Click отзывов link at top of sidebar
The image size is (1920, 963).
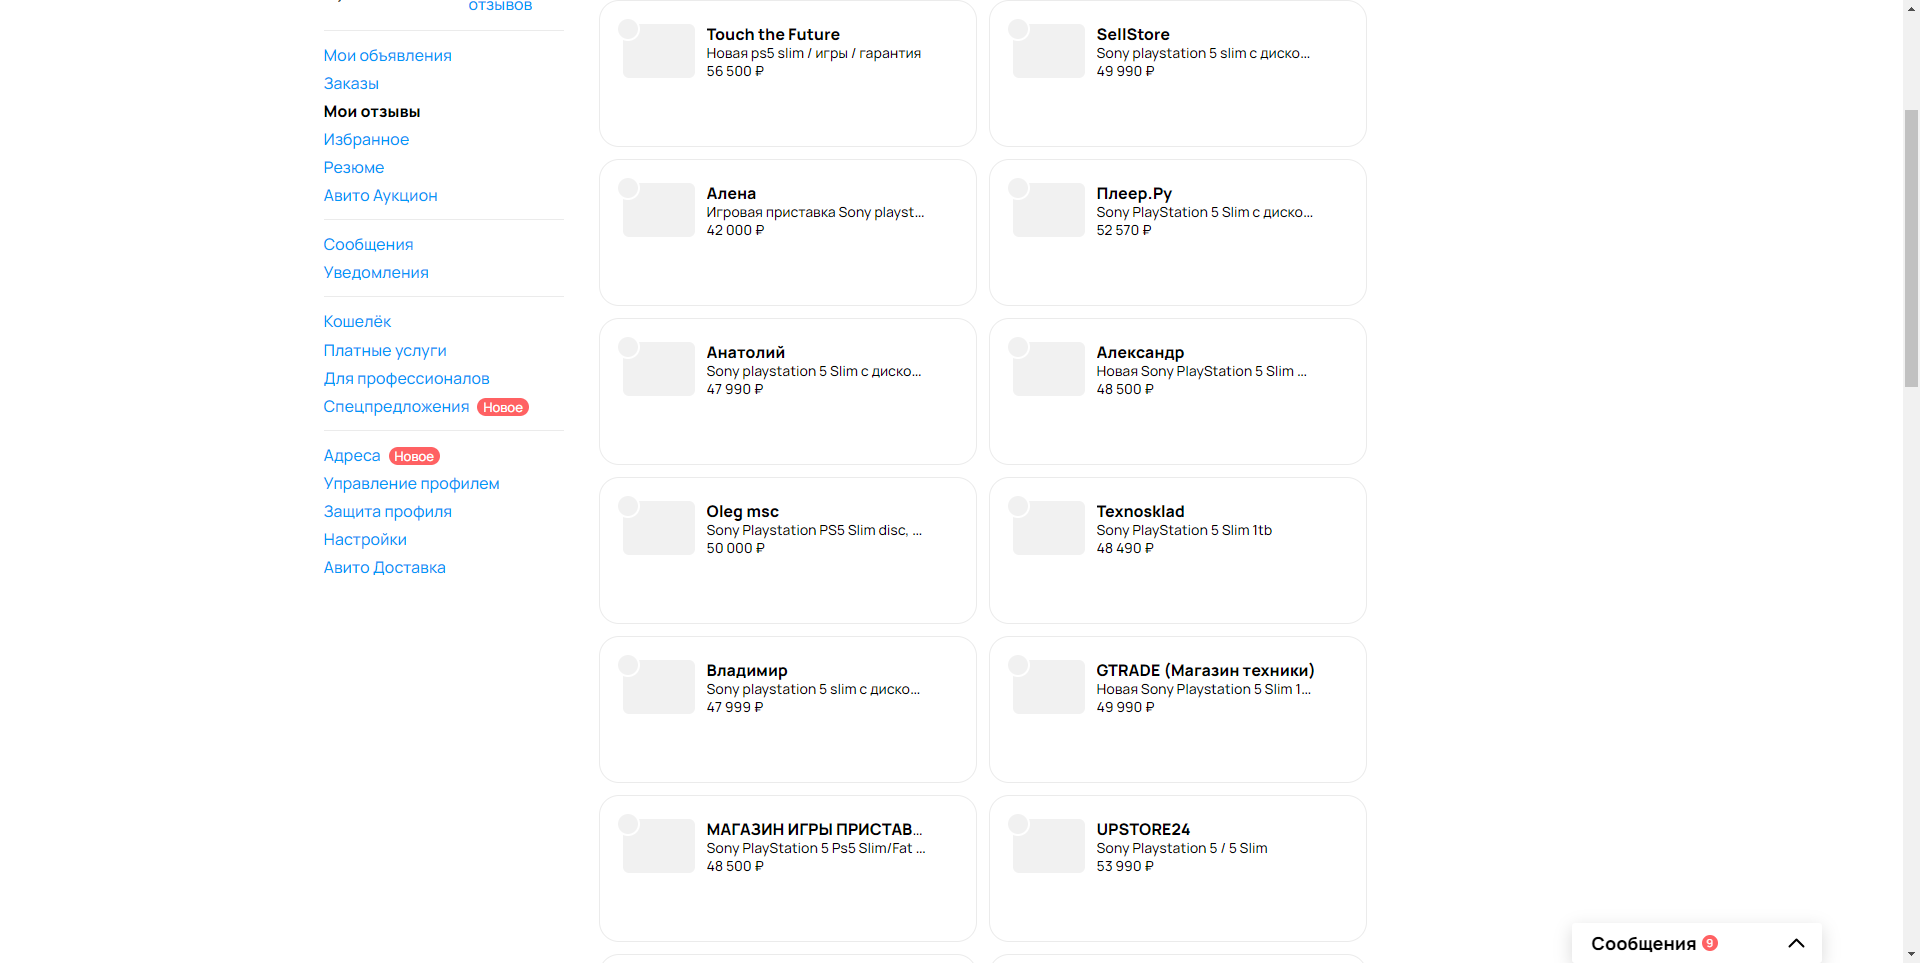[500, 6]
